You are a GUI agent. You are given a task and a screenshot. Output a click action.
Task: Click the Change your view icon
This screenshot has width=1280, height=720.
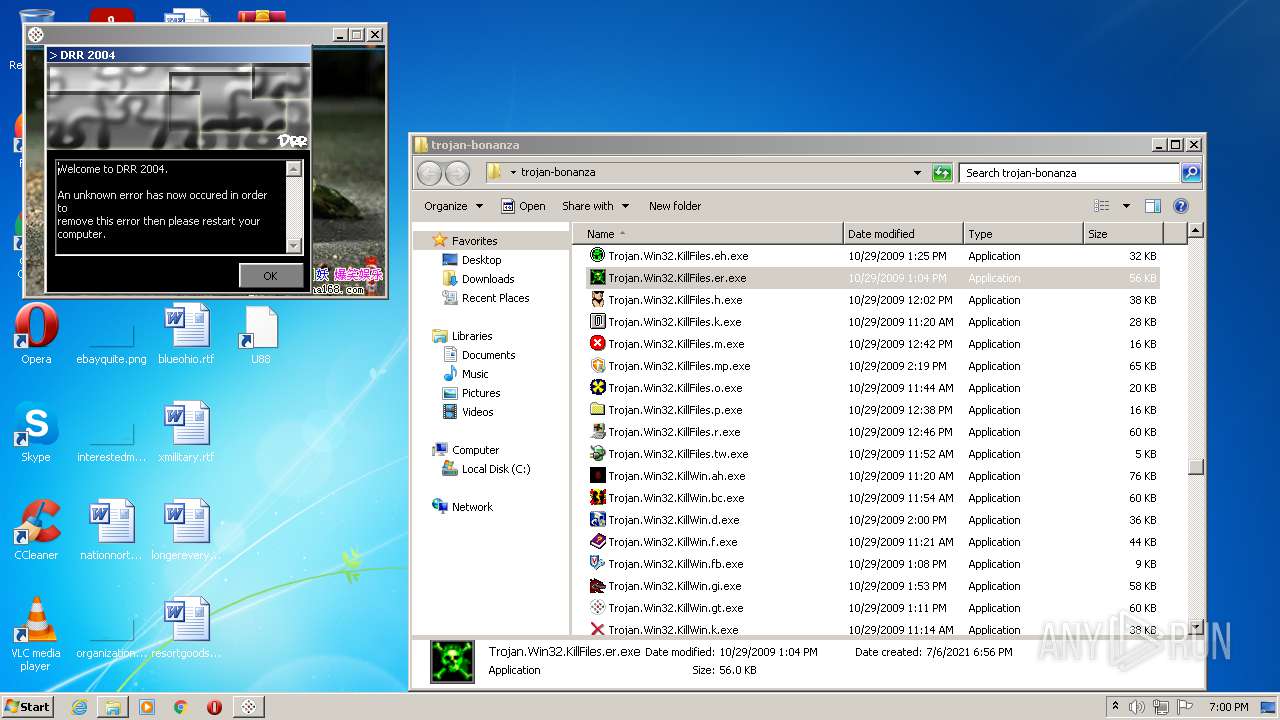(1102, 206)
